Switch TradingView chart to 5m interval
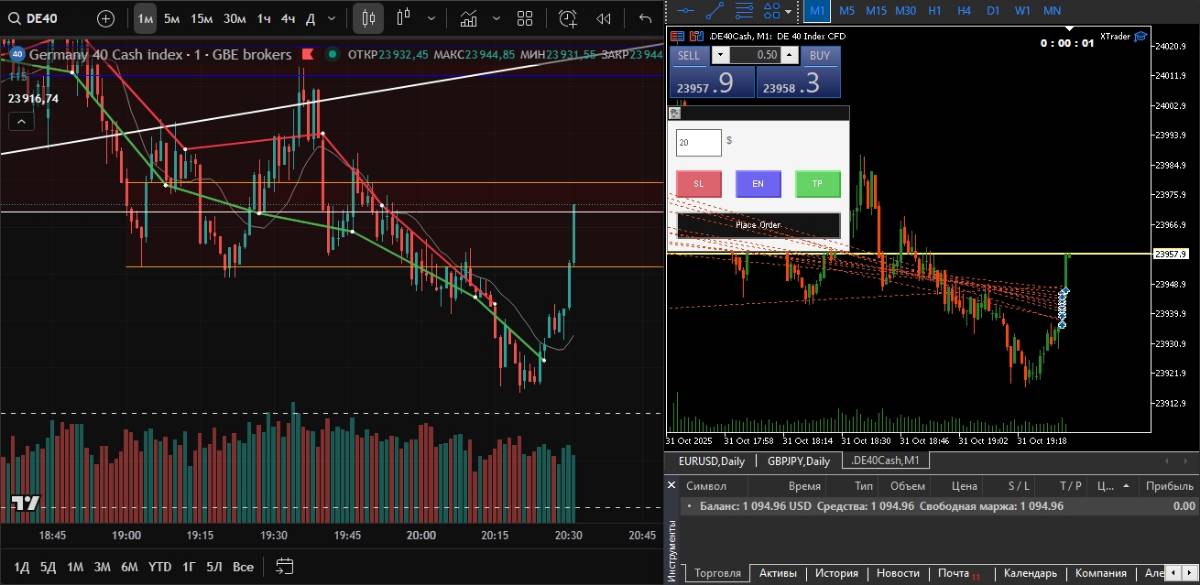 click(172, 18)
